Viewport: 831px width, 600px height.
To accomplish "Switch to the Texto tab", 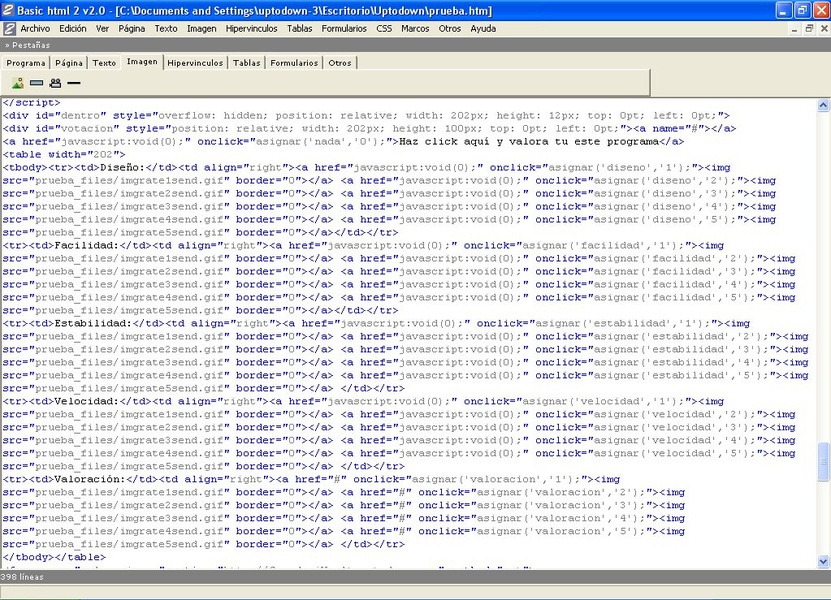I will [x=104, y=63].
